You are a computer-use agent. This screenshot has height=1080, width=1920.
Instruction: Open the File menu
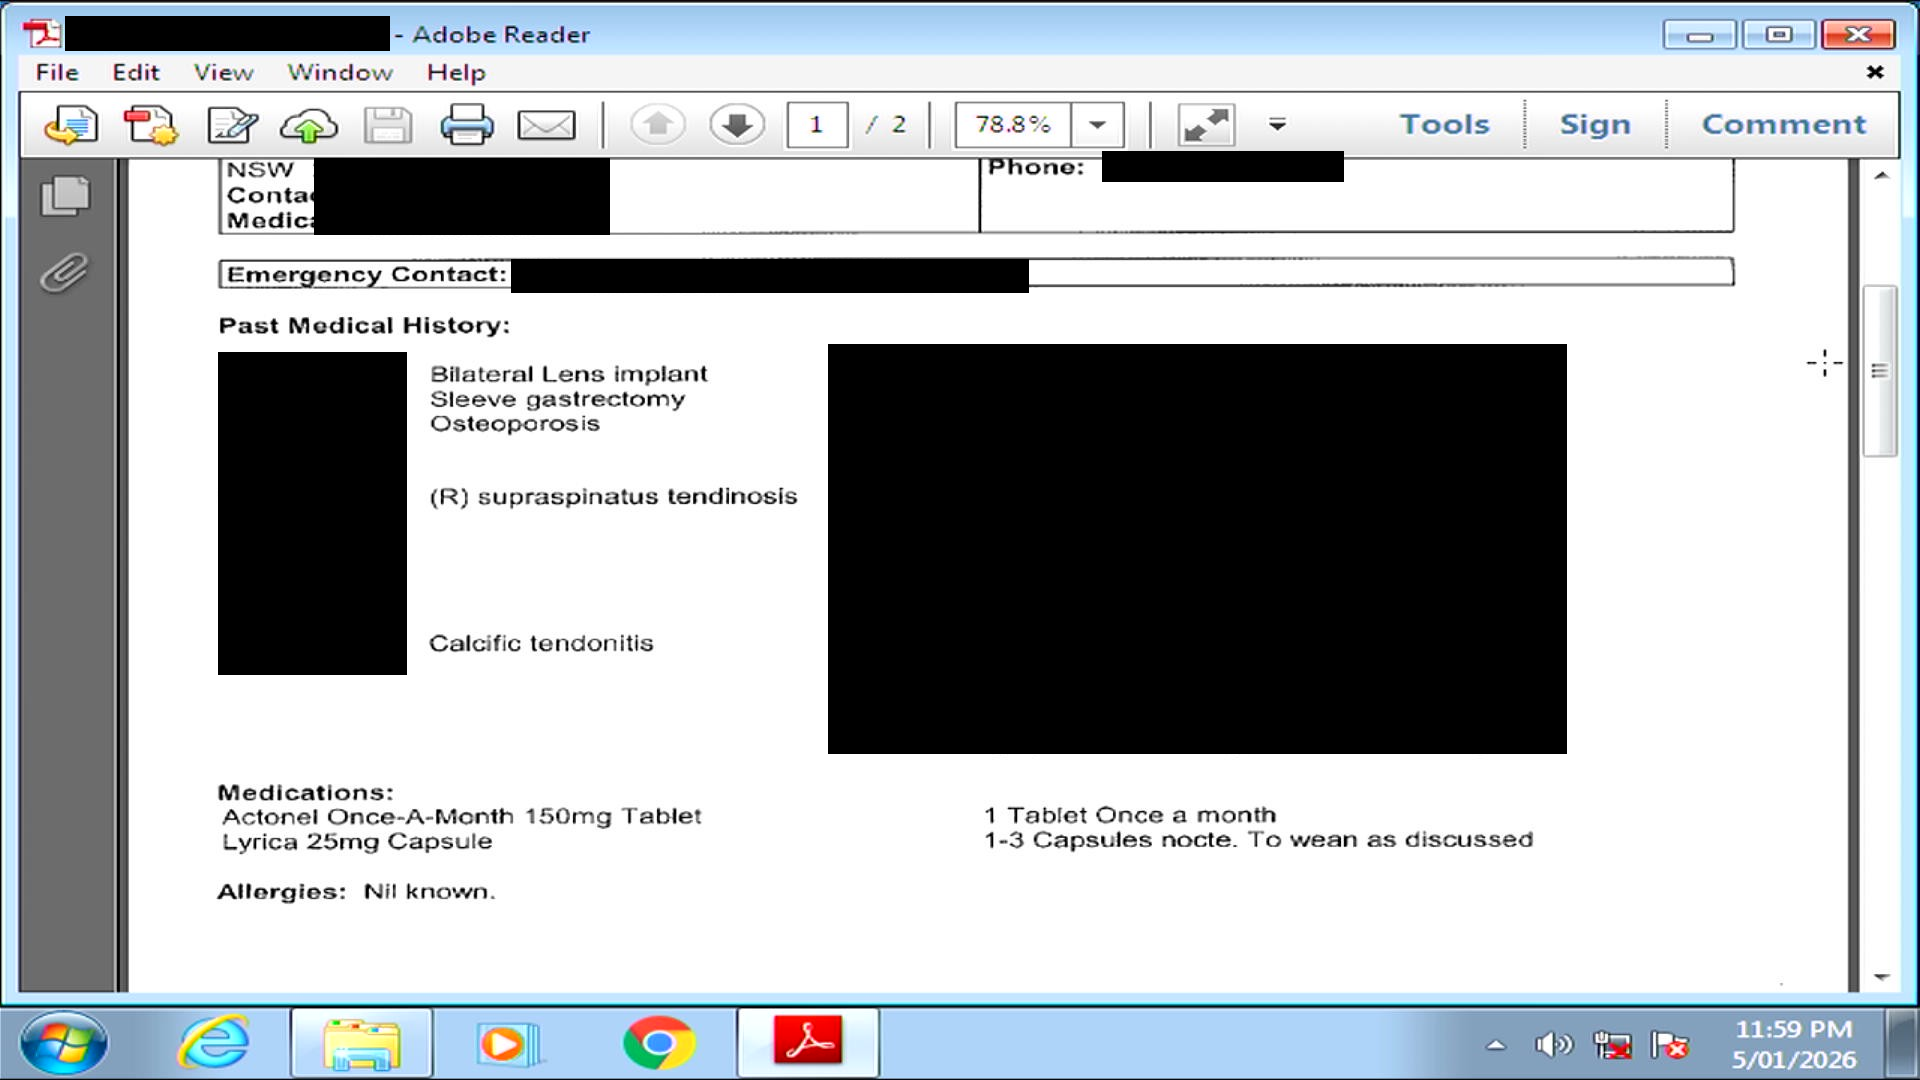click(57, 72)
